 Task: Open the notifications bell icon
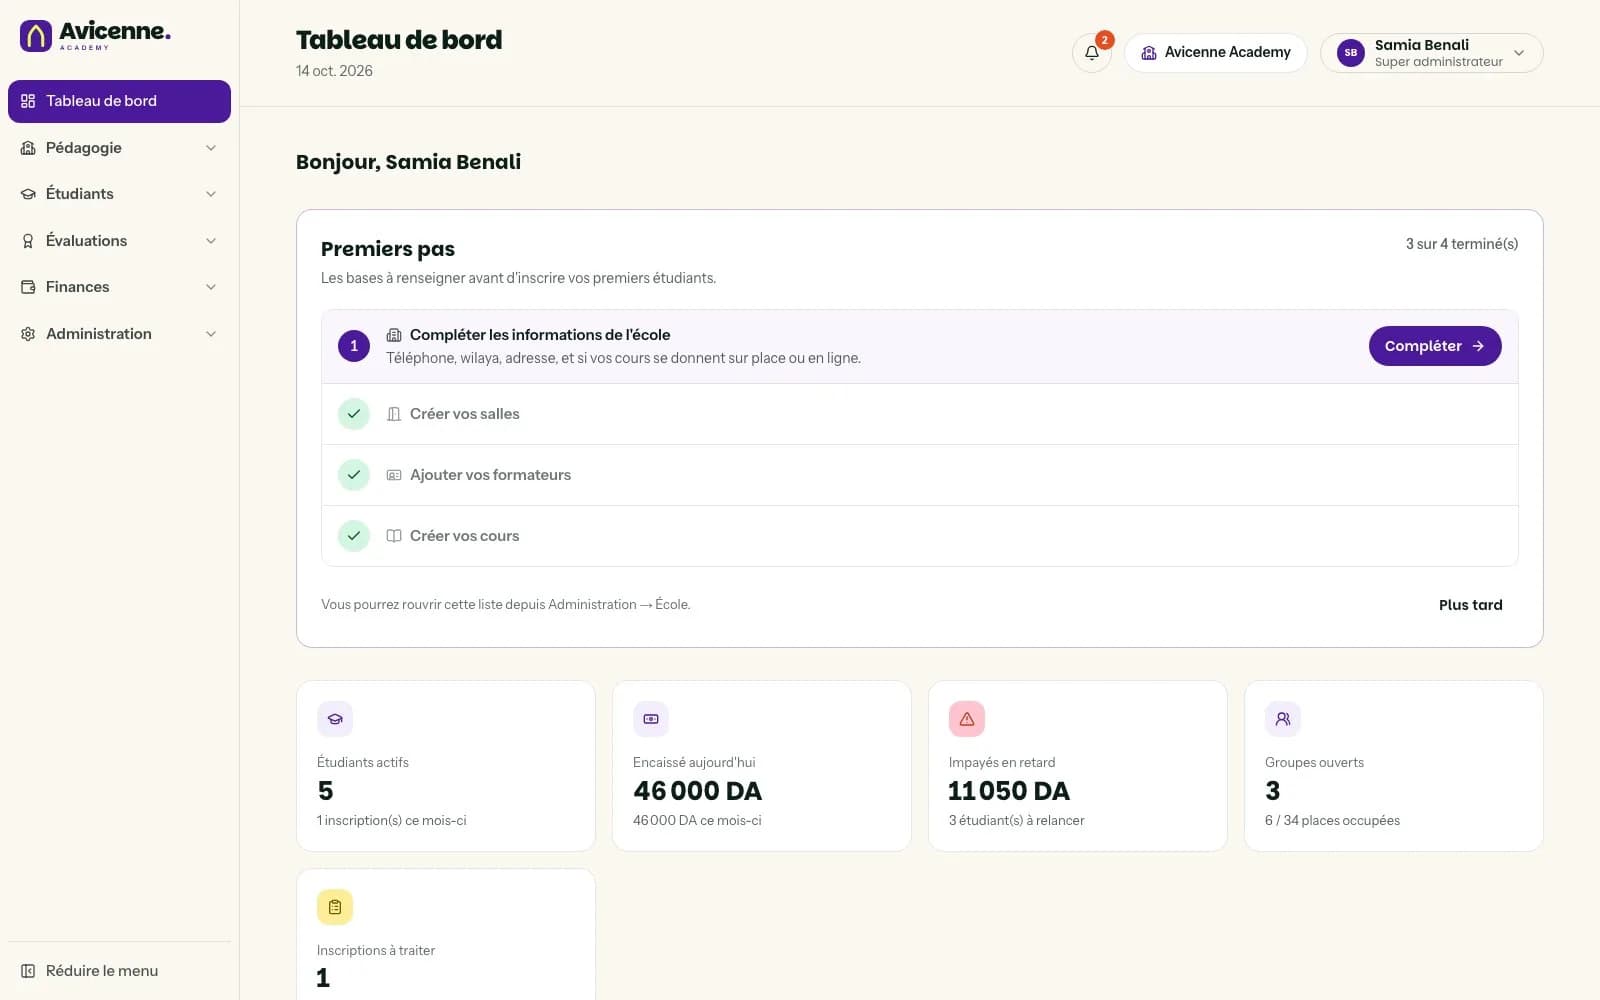(1092, 53)
